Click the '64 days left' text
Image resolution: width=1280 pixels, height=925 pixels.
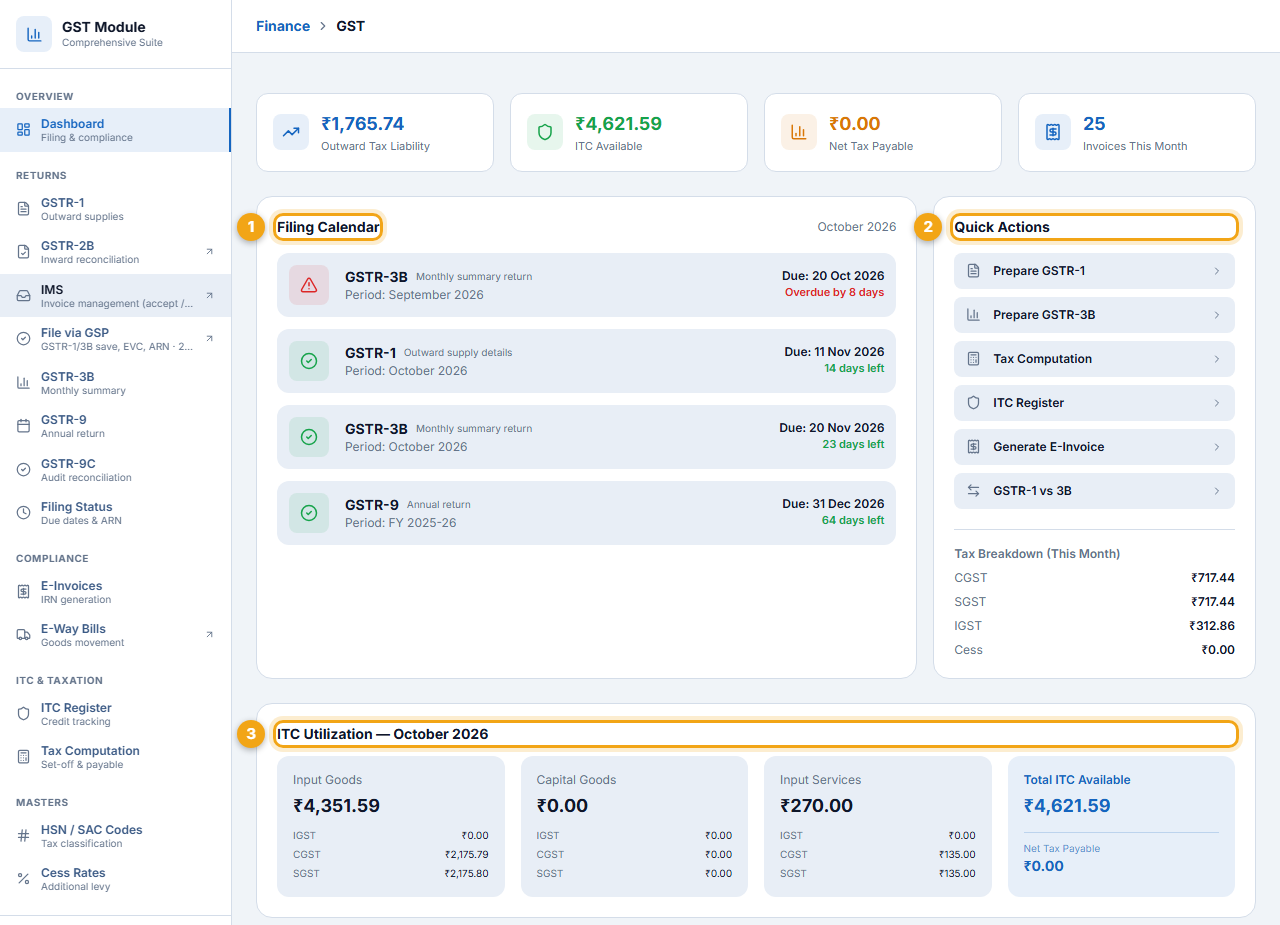tap(853, 520)
